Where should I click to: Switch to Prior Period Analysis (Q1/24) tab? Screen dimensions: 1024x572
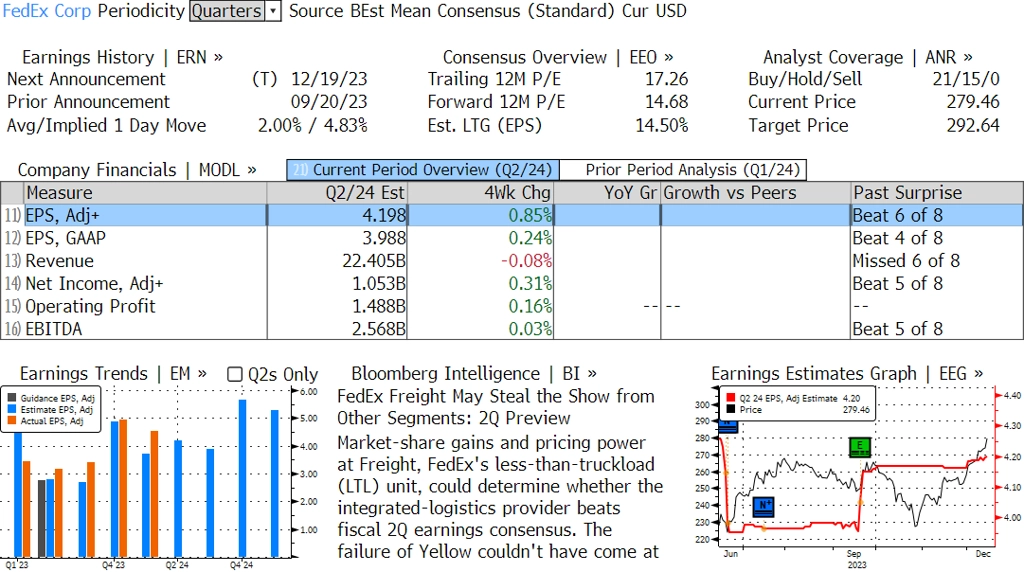click(x=684, y=170)
